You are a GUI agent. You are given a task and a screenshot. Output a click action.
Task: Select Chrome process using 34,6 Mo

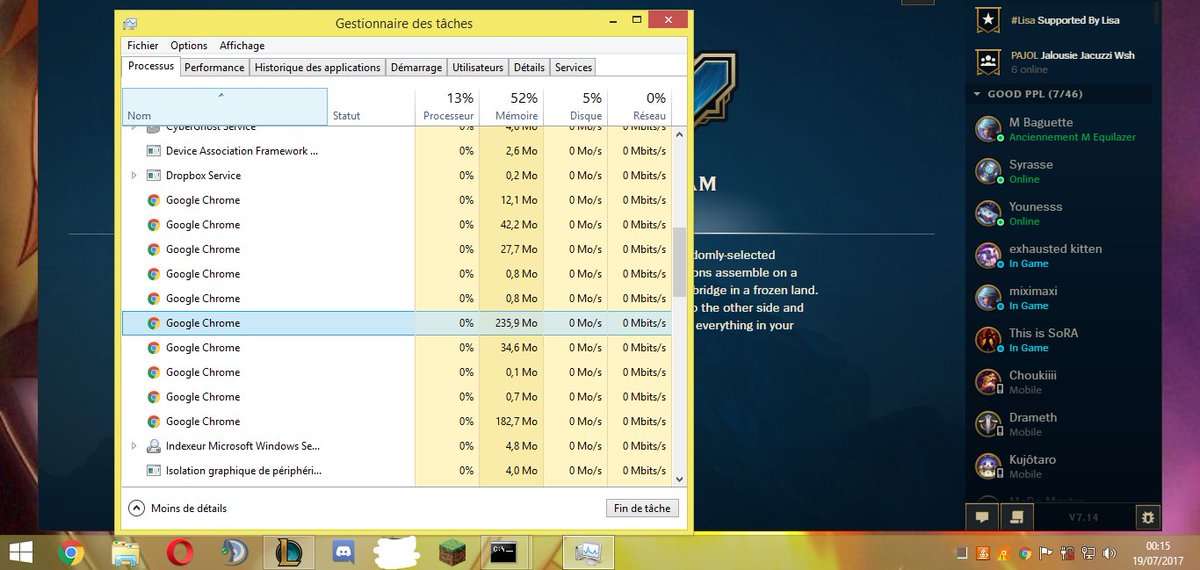coord(396,347)
